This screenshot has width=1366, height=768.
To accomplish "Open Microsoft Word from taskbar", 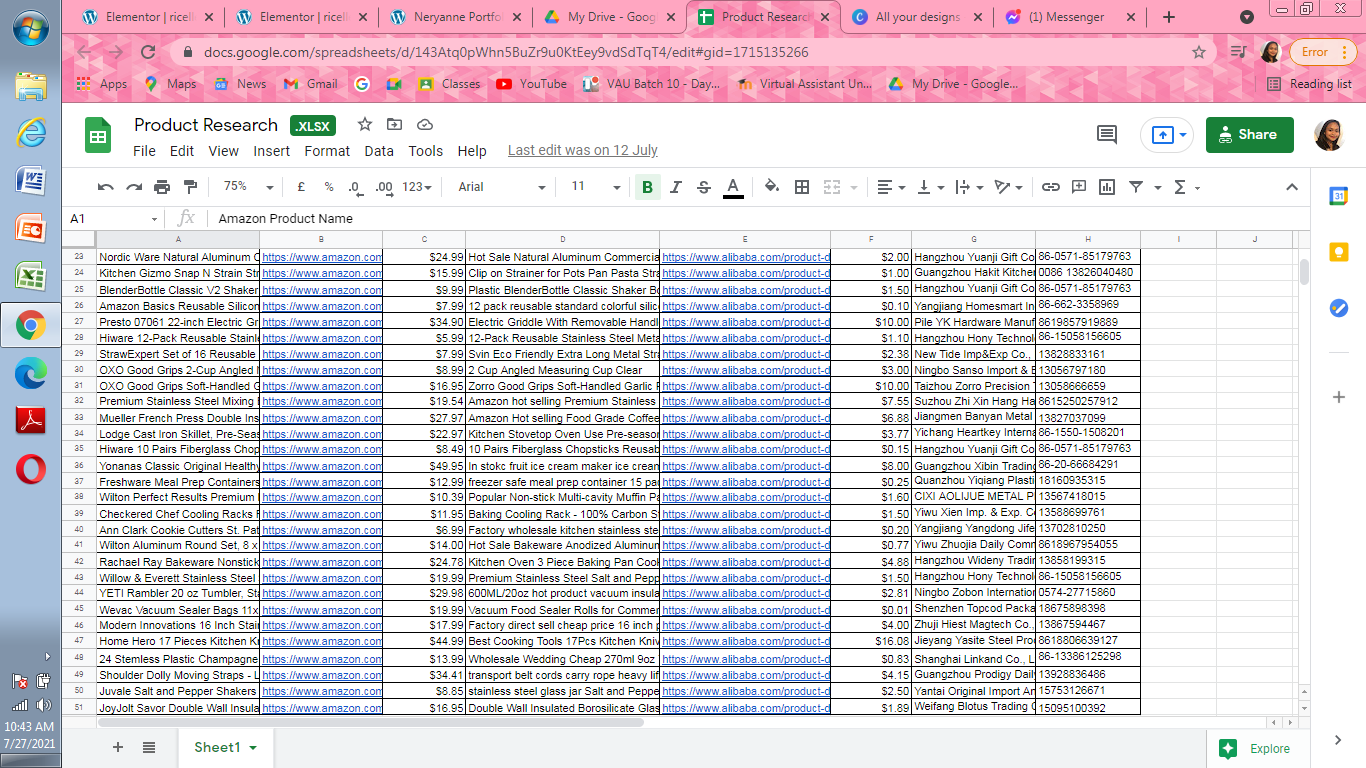I will coord(30,181).
